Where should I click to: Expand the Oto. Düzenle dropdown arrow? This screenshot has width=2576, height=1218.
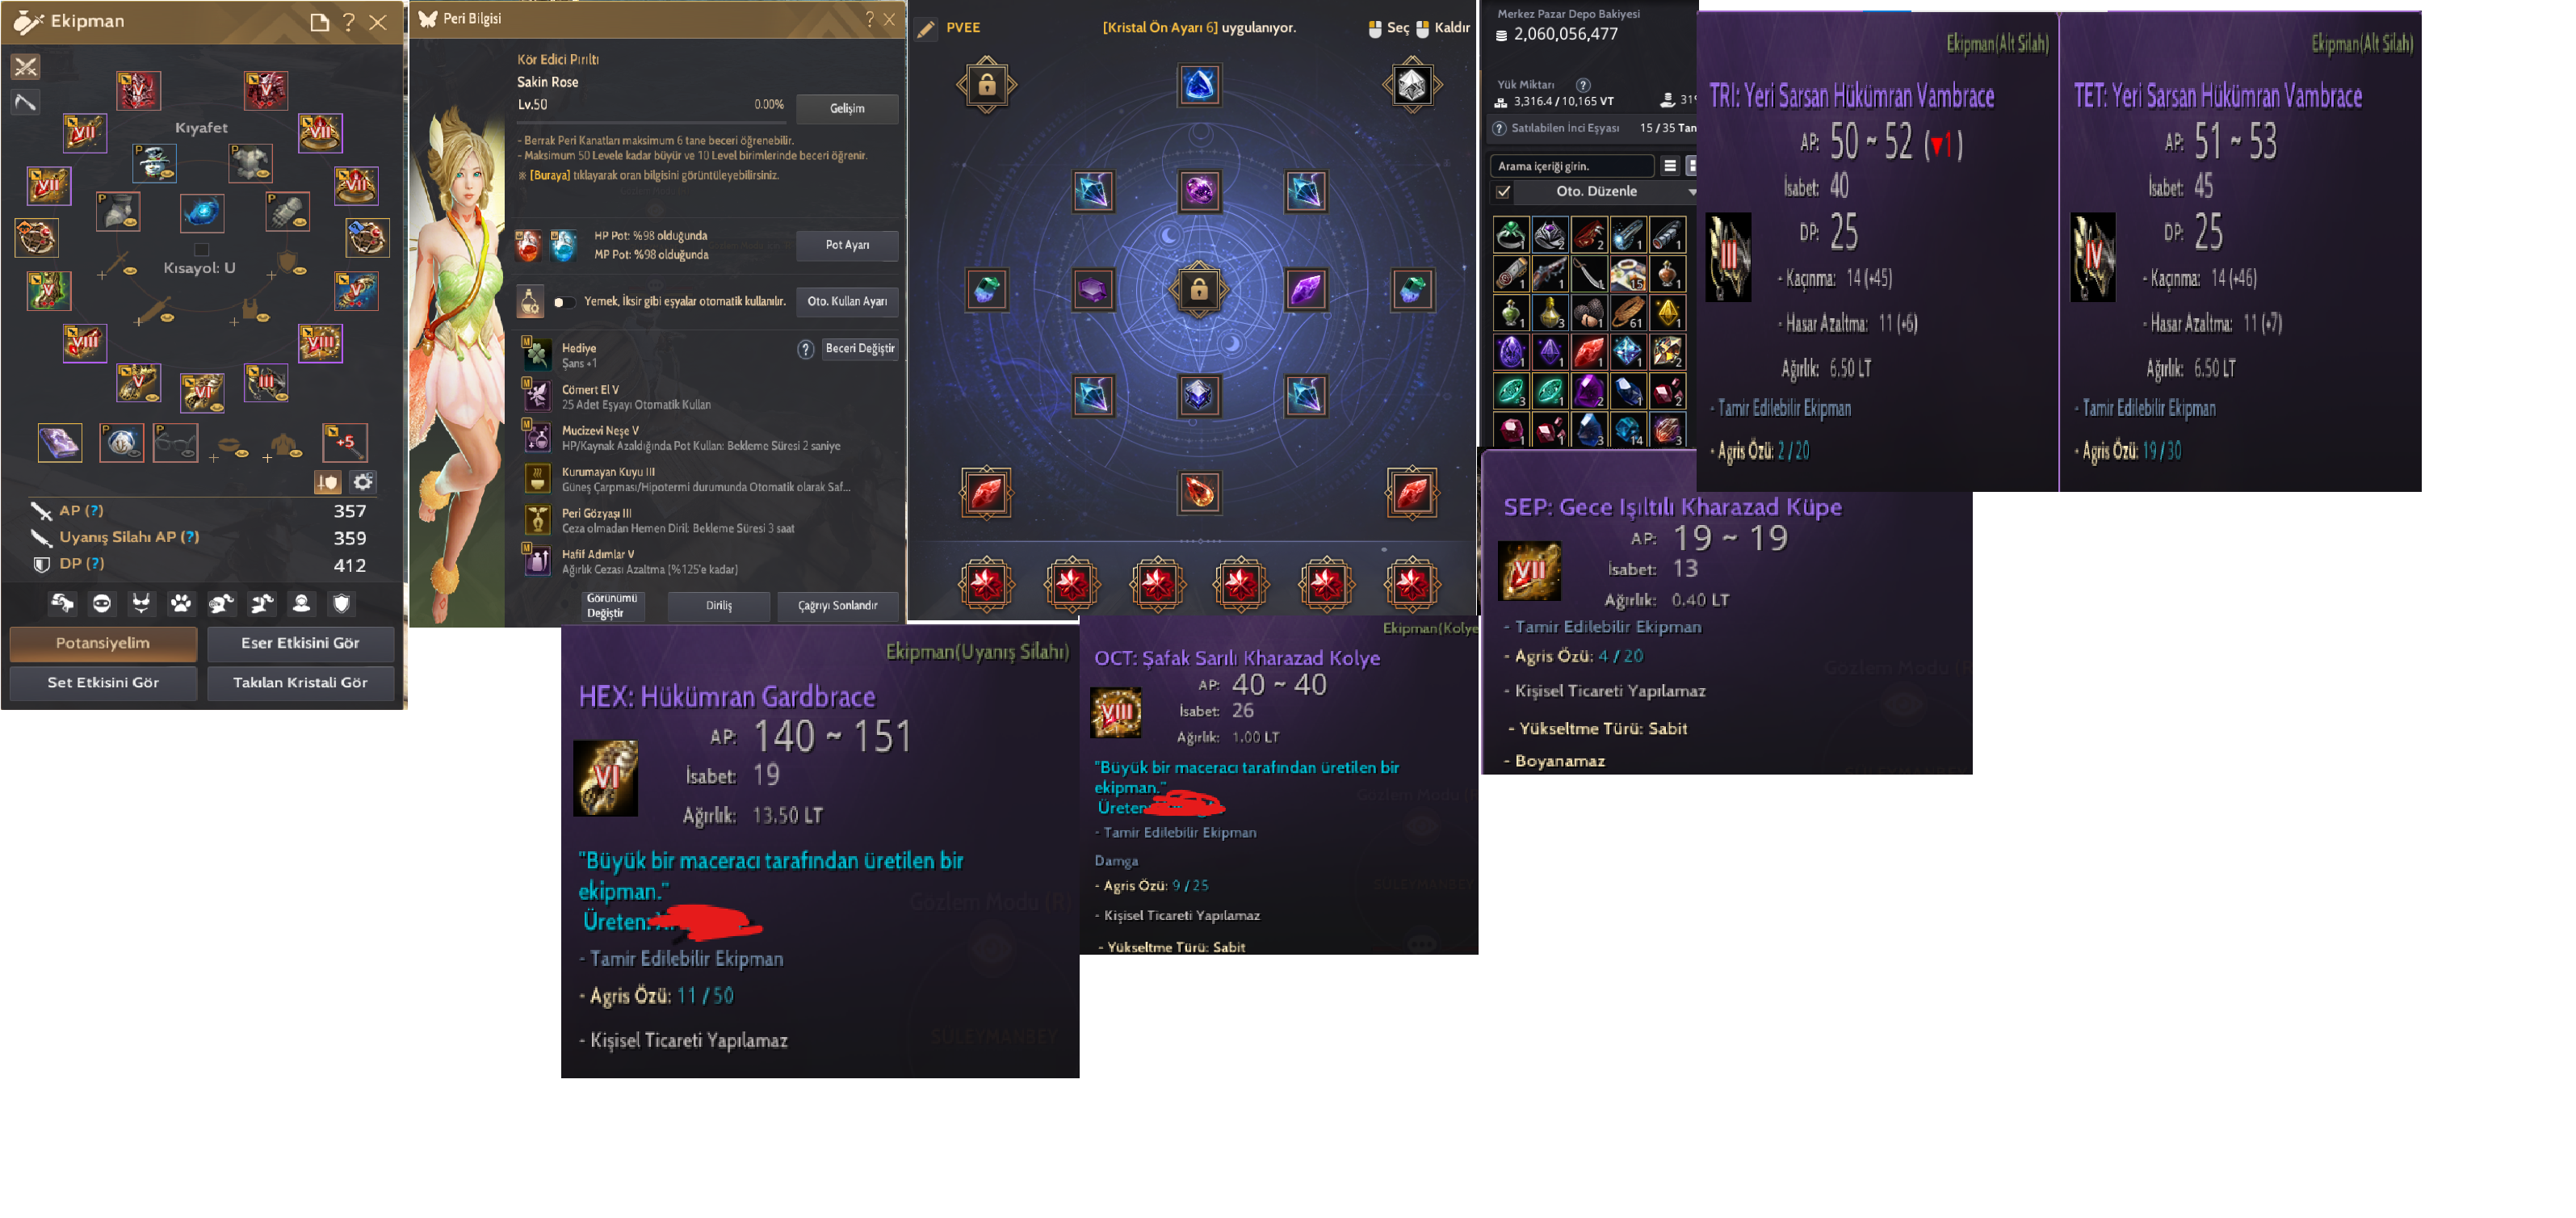click(x=1691, y=191)
